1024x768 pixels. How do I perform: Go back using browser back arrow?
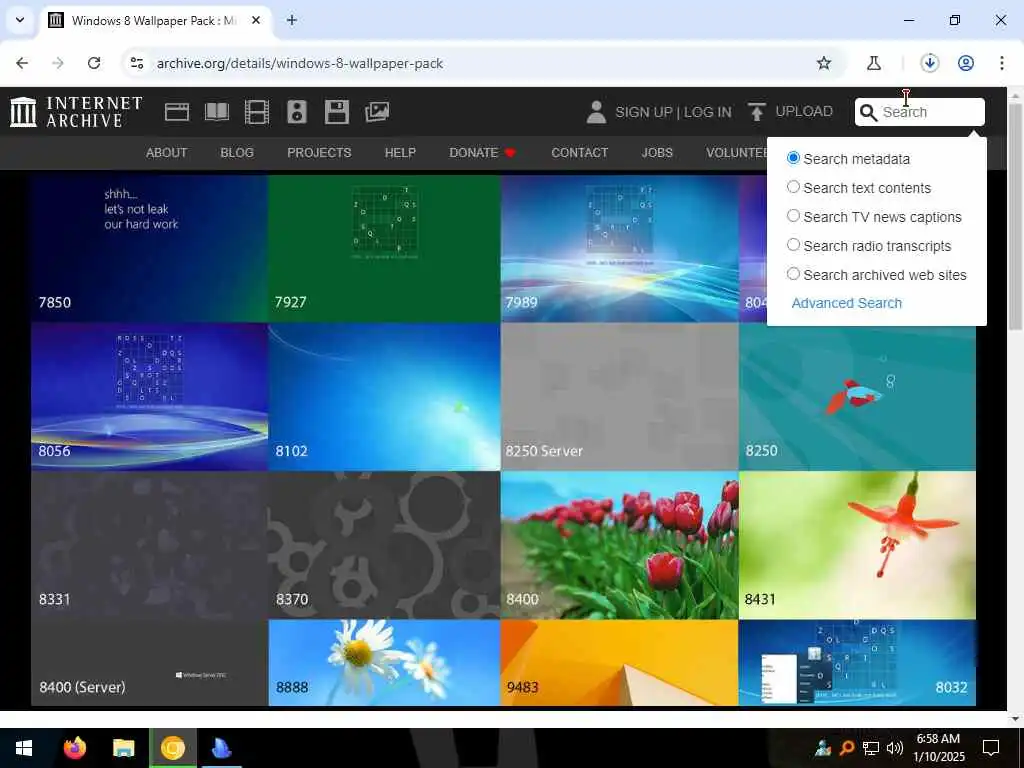tap(22, 63)
